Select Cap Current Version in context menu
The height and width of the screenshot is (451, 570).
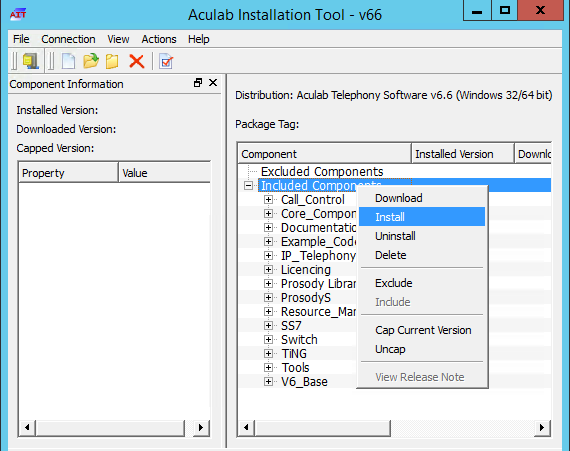[x=422, y=330]
